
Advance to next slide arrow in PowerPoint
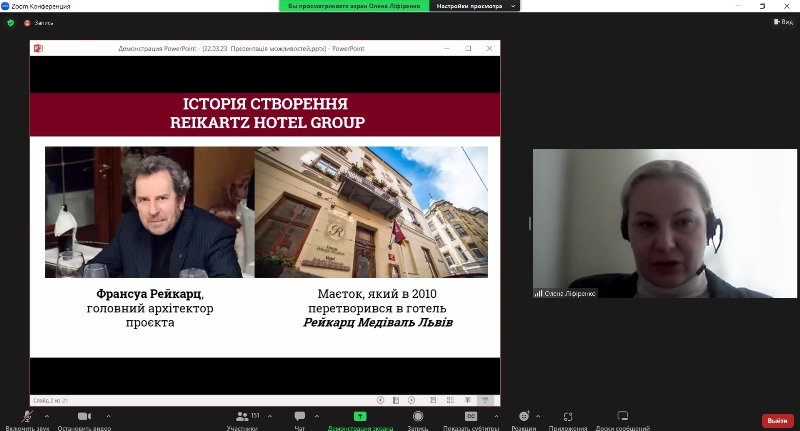[411, 400]
